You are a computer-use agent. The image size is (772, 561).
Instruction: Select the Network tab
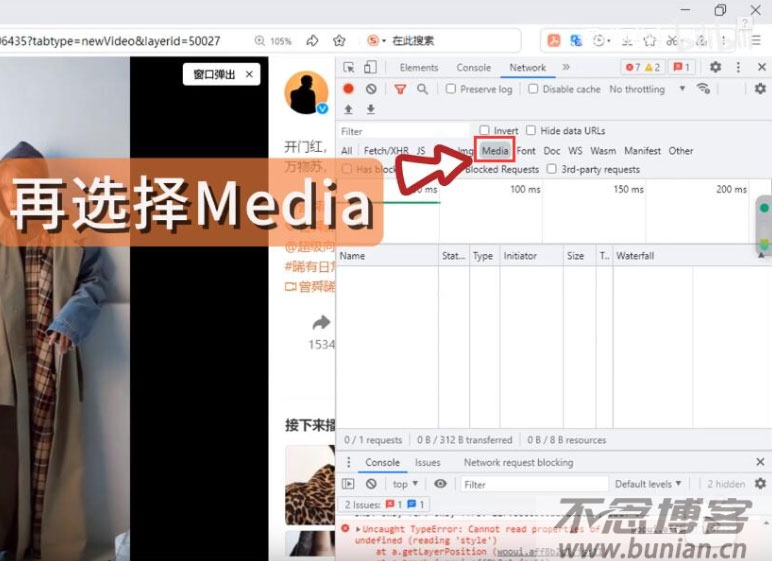click(x=527, y=67)
